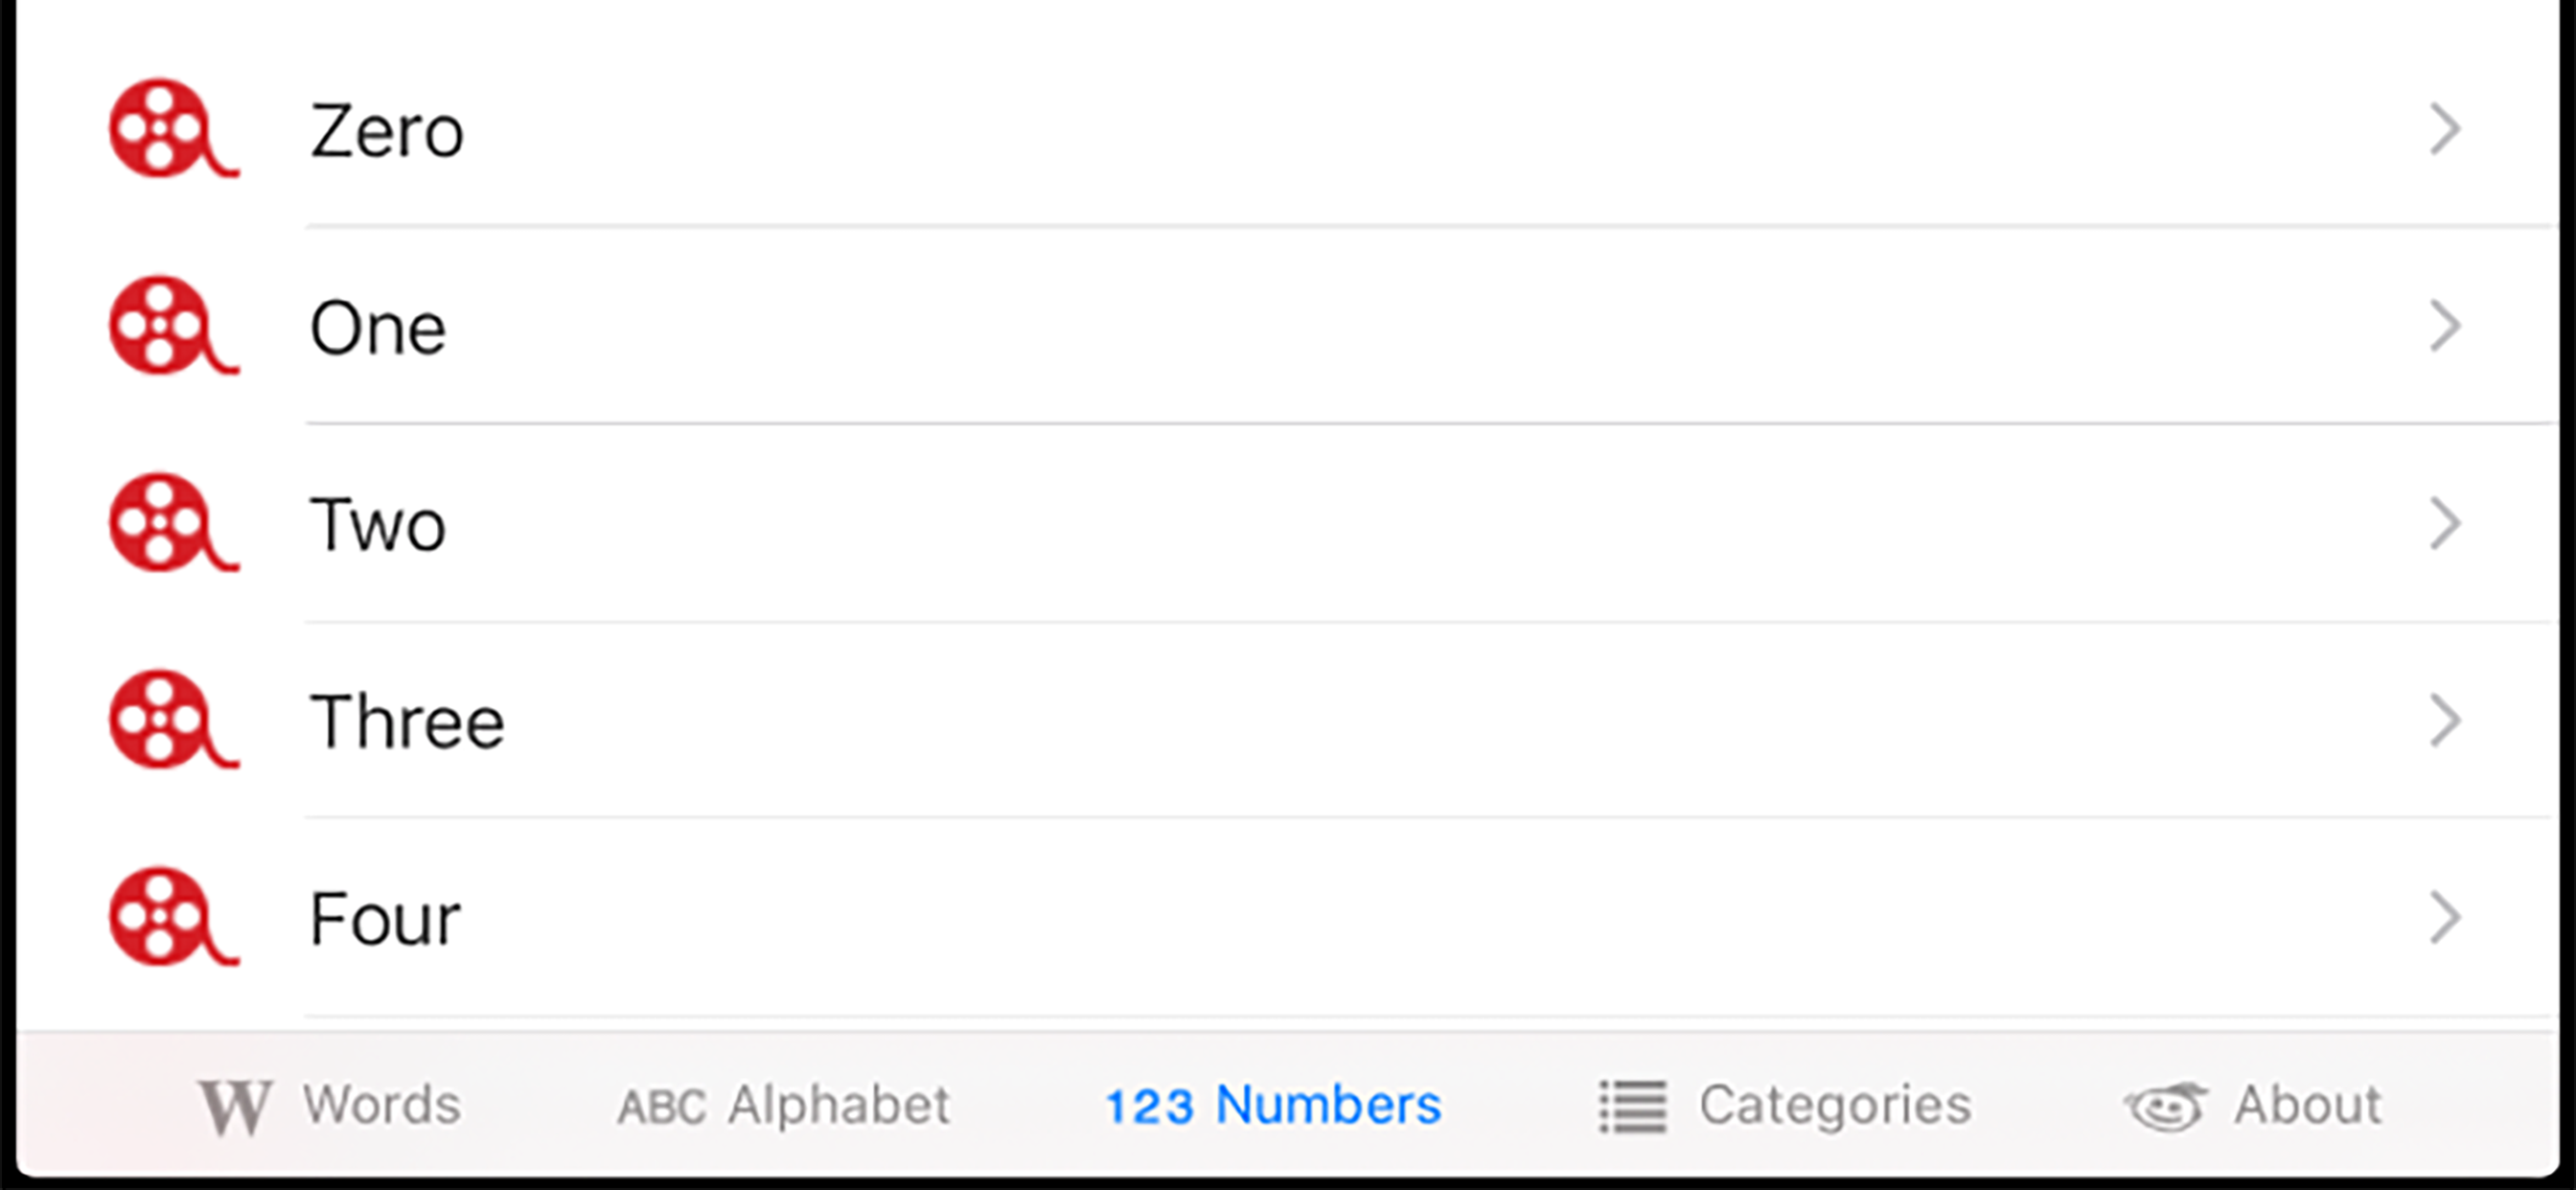Viewport: 2576px width, 1190px height.
Task: Click the W icon in the Words tab
Action: click(x=237, y=1106)
